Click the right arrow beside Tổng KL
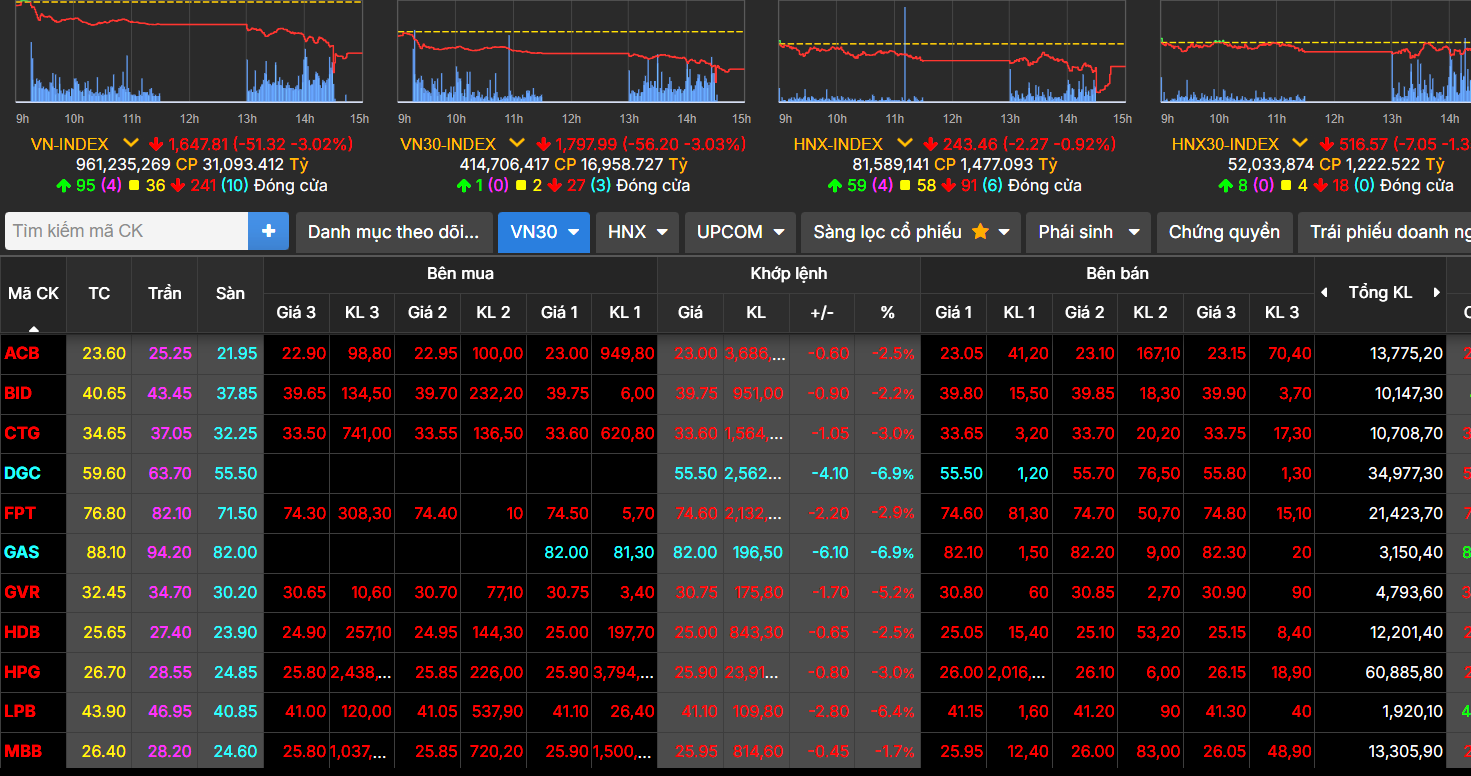Image resolution: width=1471 pixels, height=776 pixels. [x=1437, y=293]
